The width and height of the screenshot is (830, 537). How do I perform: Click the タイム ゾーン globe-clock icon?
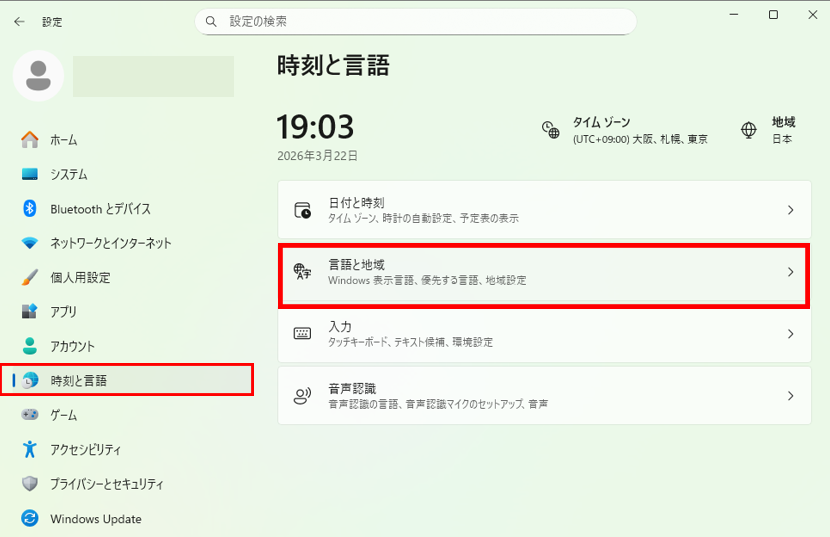tap(550, 130)
